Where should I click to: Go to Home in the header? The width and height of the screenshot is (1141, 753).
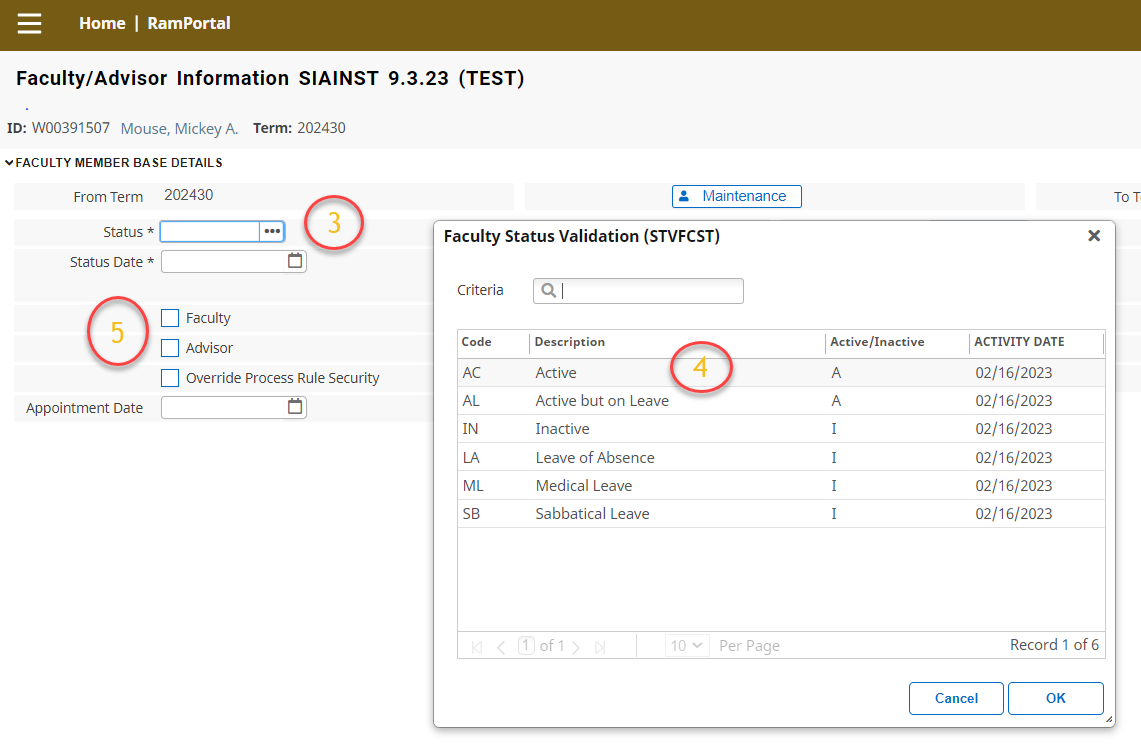point(102,23)
